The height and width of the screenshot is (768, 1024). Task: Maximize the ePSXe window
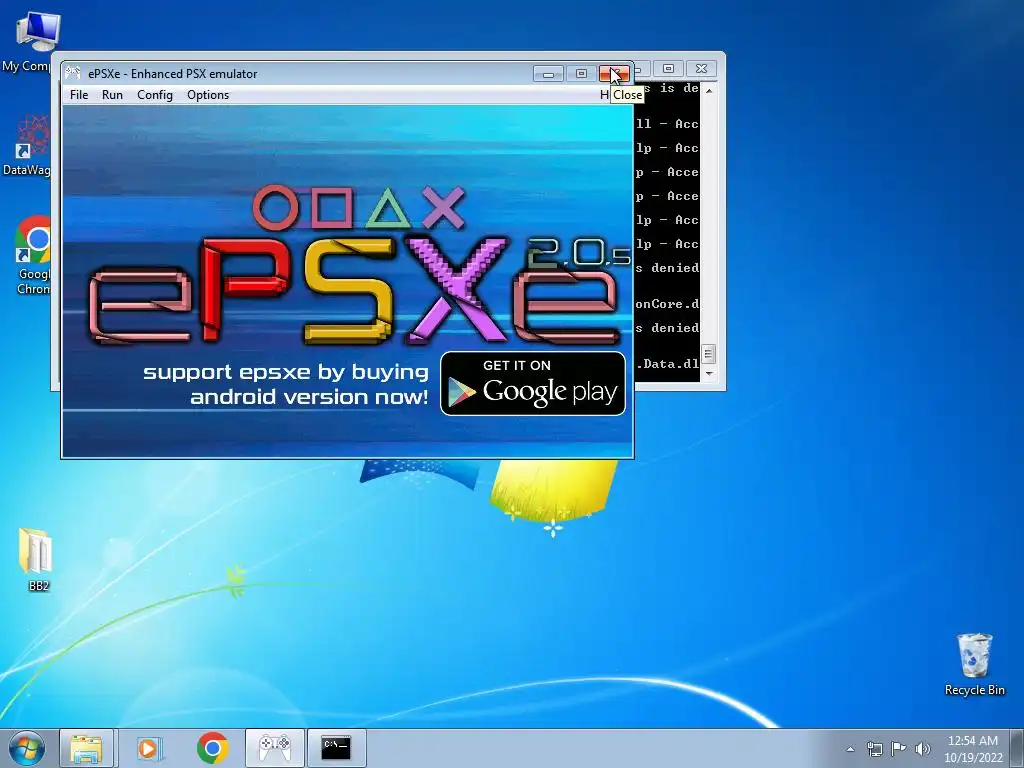click(581, 73)
